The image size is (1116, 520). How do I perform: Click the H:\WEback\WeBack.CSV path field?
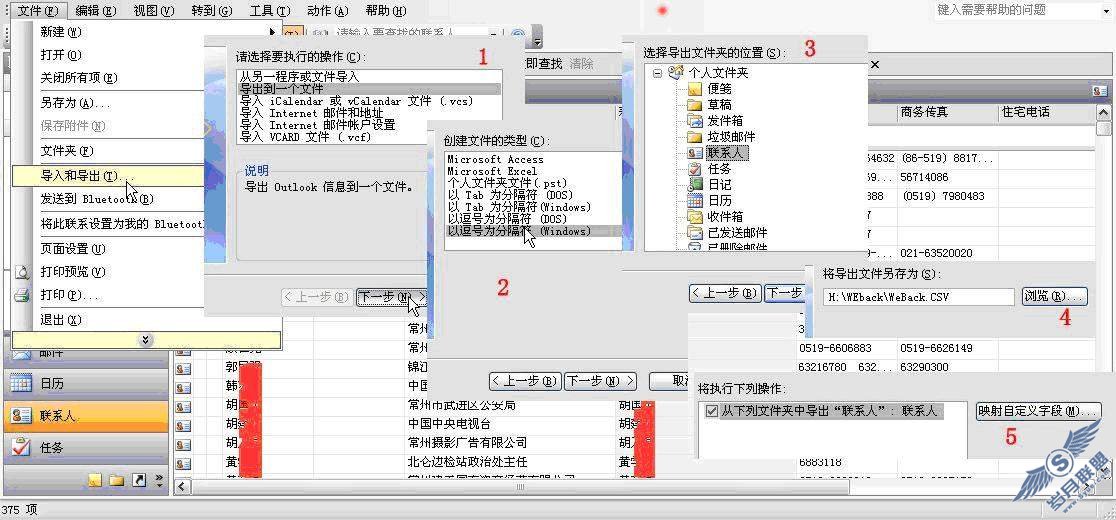(917, 297)
